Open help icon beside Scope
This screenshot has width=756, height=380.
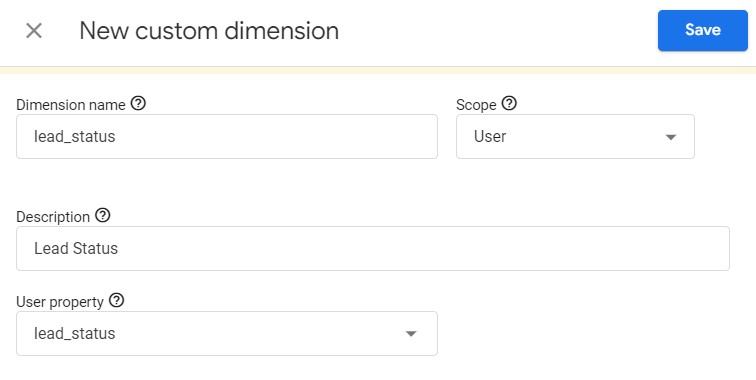click(x=509, y=103)
